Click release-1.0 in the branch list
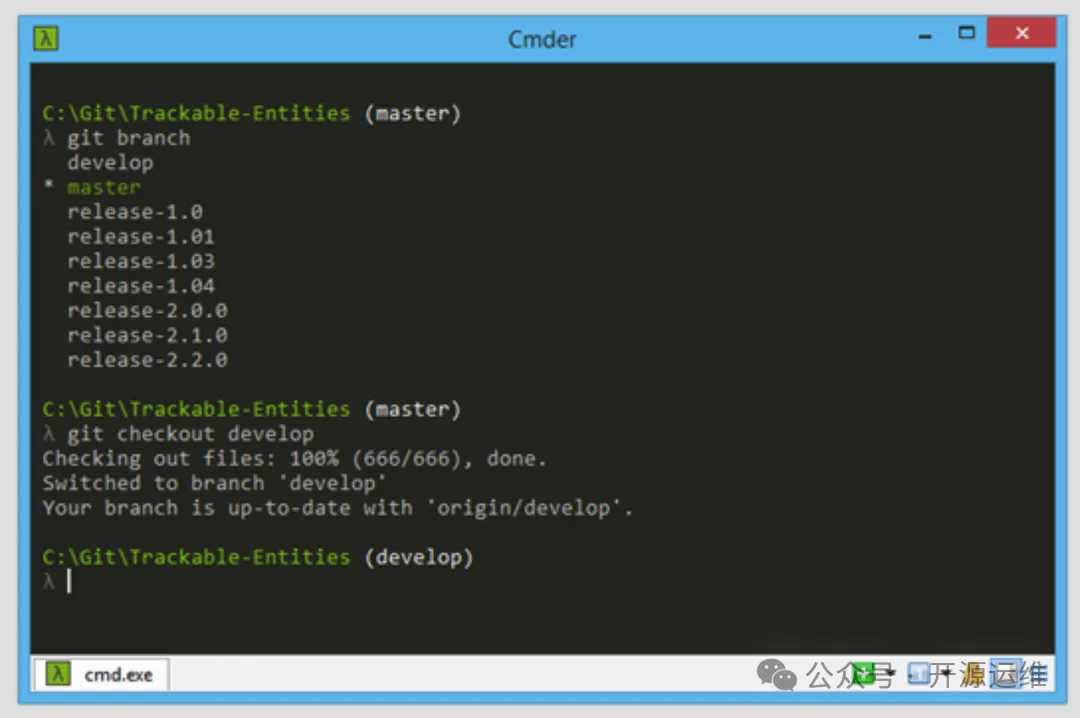This screenshot has width=1080, height=718. (135, 212)
